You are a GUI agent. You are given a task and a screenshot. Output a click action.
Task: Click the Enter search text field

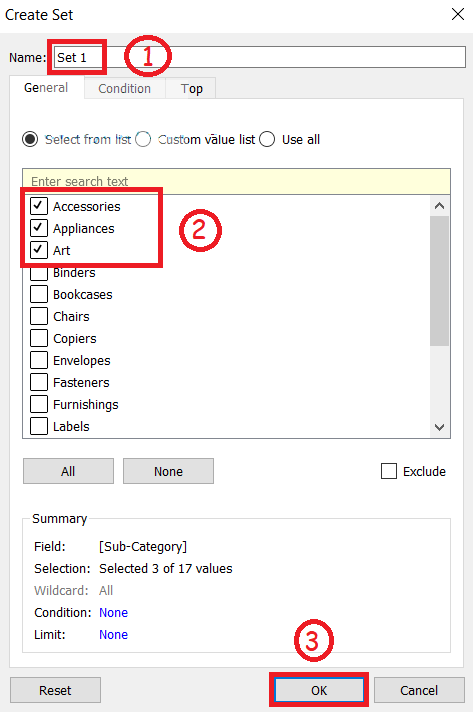(236, 182)
